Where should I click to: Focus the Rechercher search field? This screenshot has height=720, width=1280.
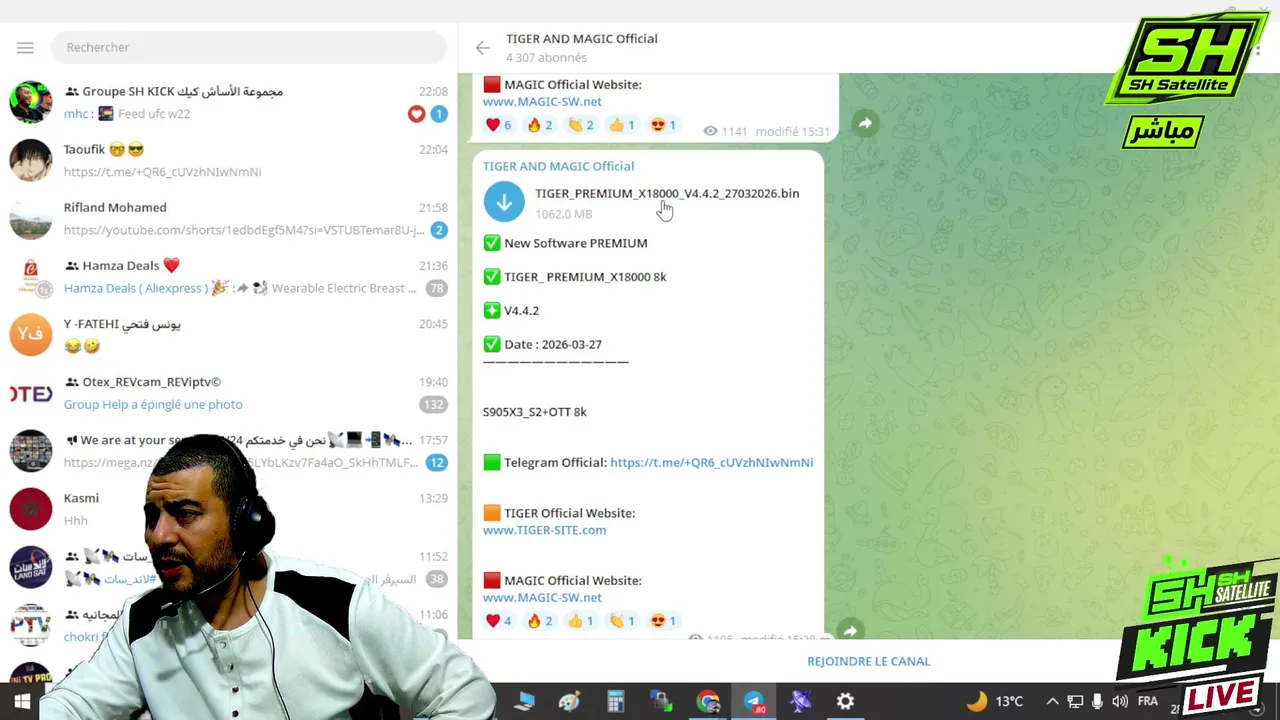click(248, 47)
